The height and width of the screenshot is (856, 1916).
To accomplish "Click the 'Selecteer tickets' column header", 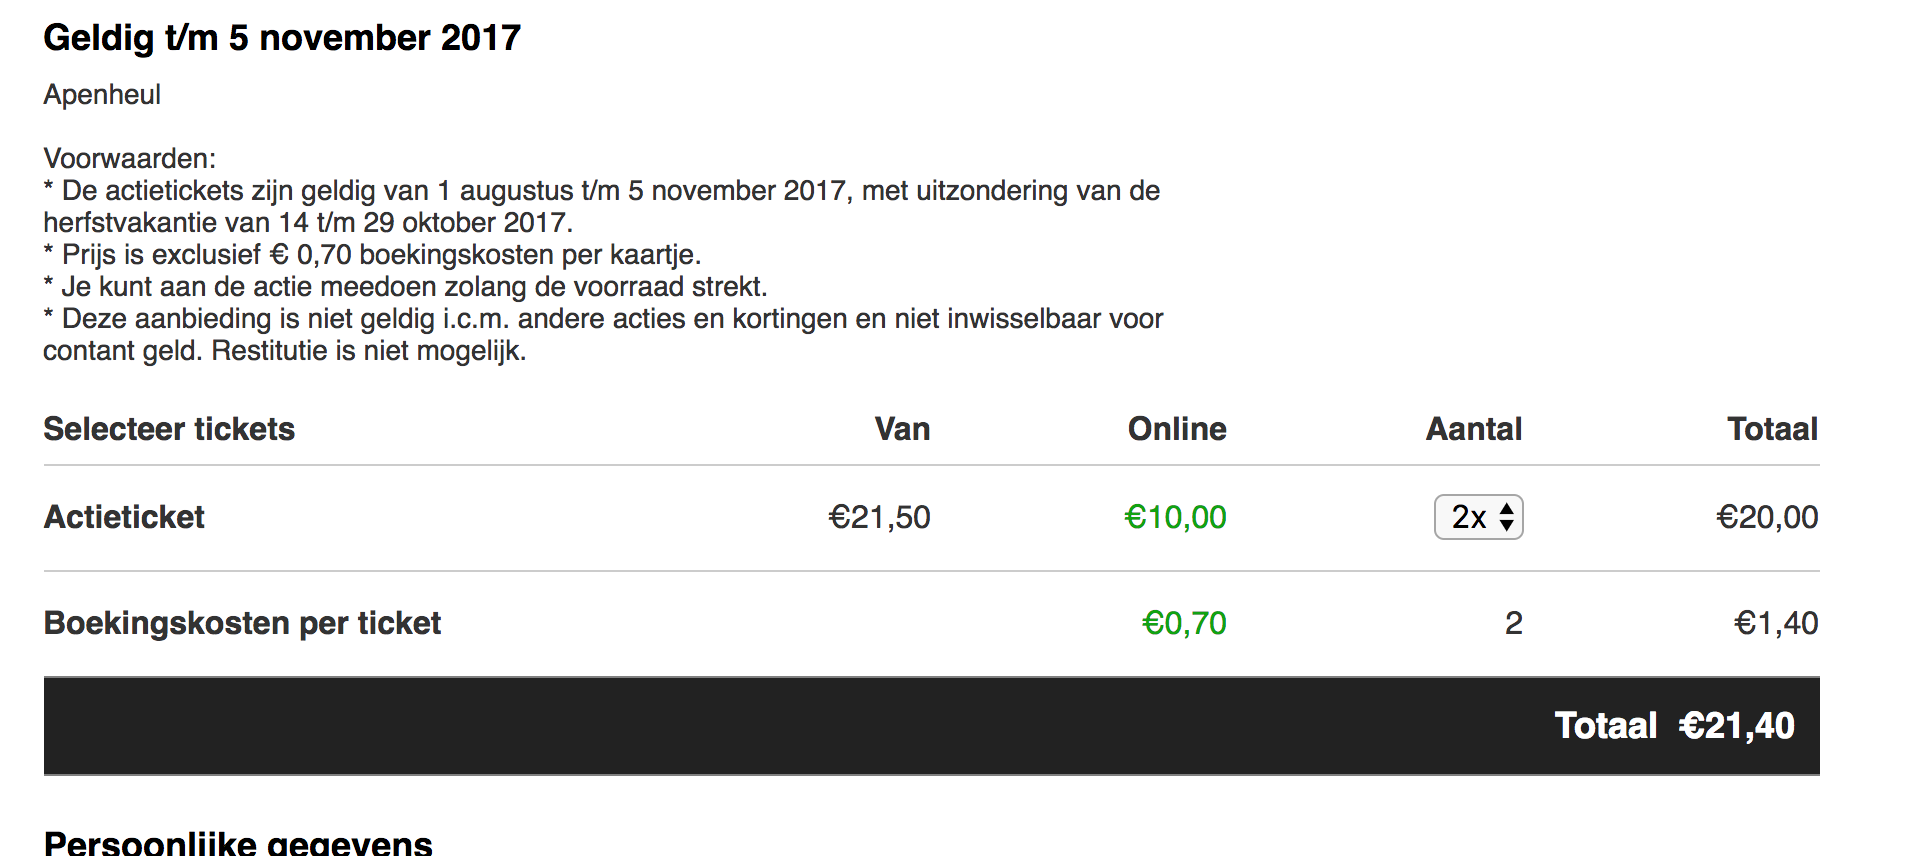I will [169, 429].
